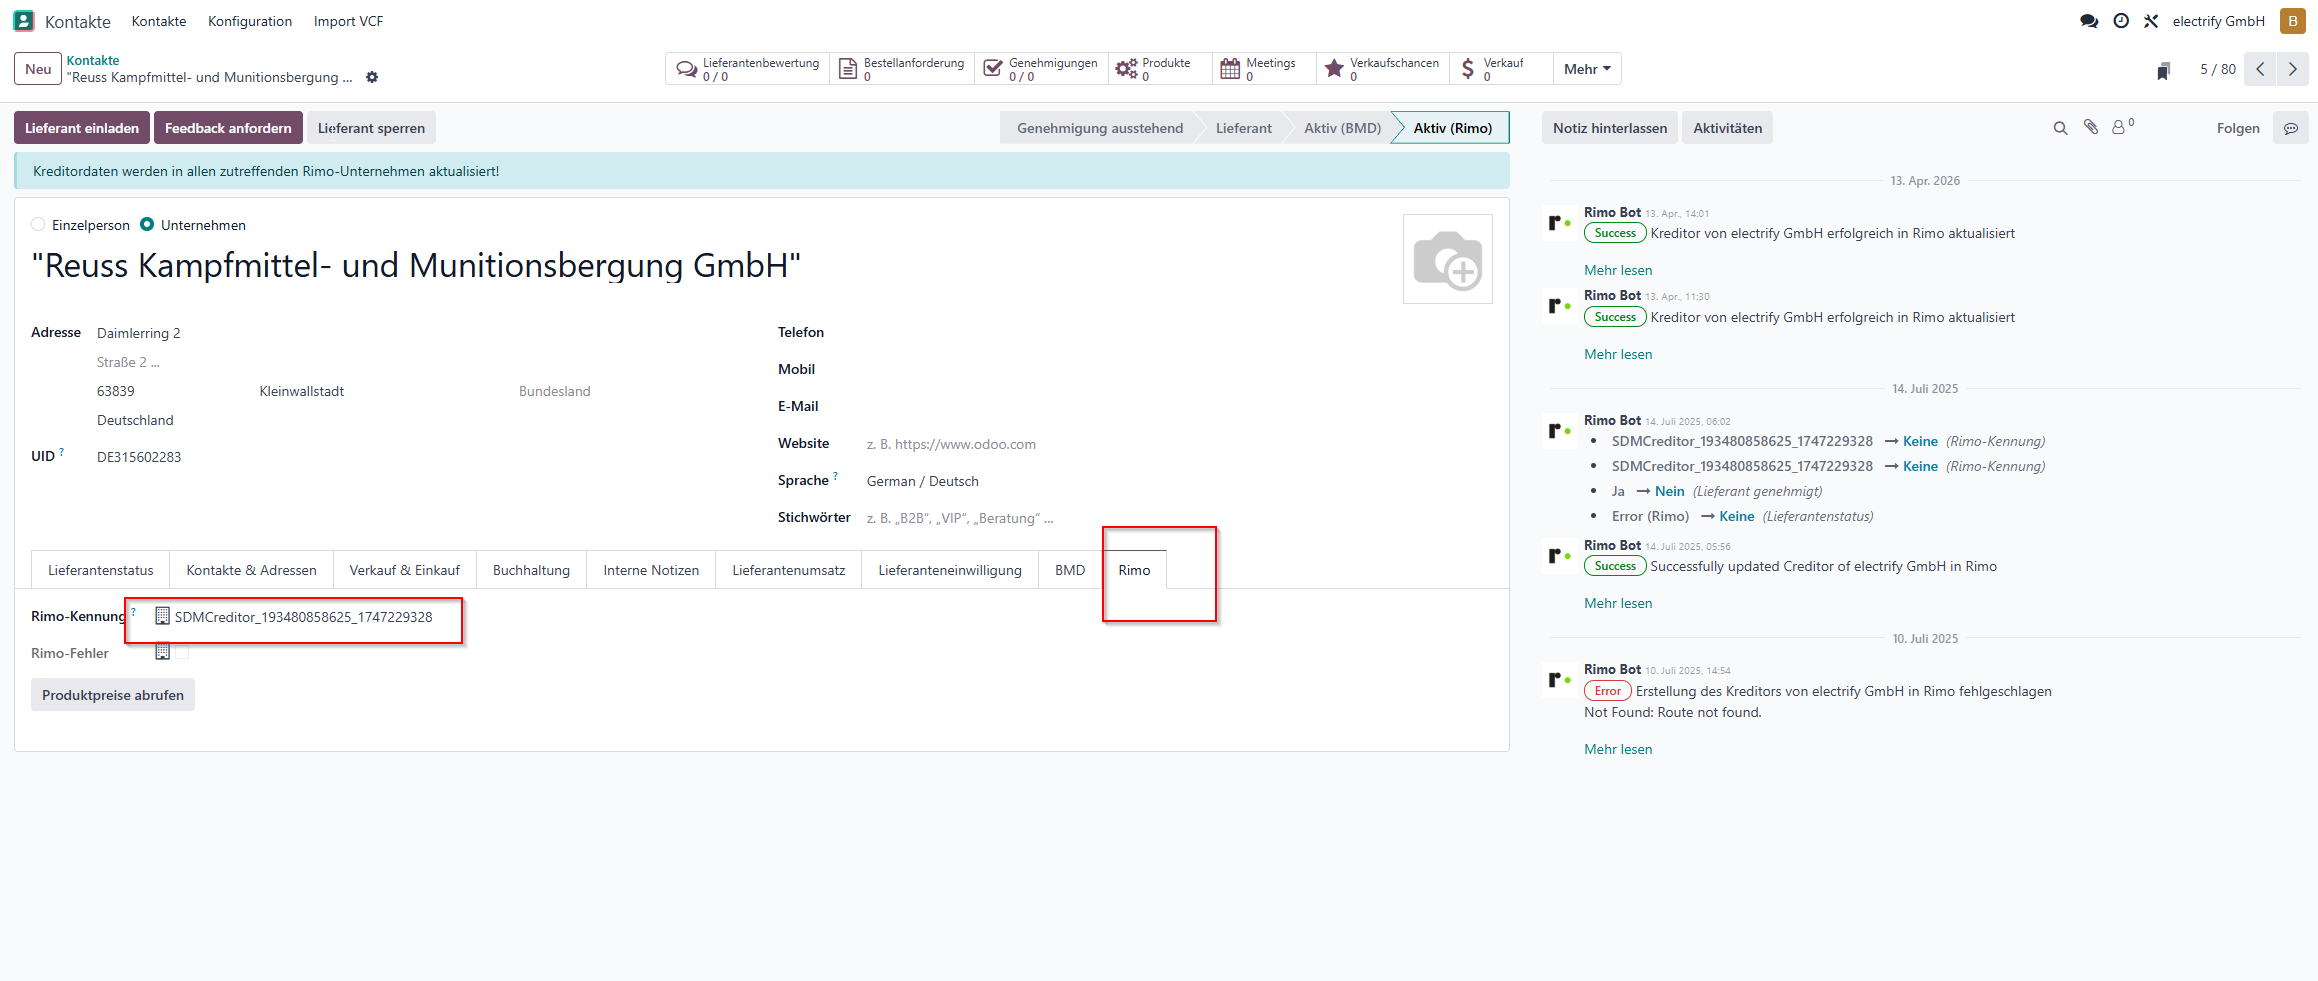Select the Einzelperson radio button
Image resolution: width=2318 pixels, height=981 pixels.
38,225
